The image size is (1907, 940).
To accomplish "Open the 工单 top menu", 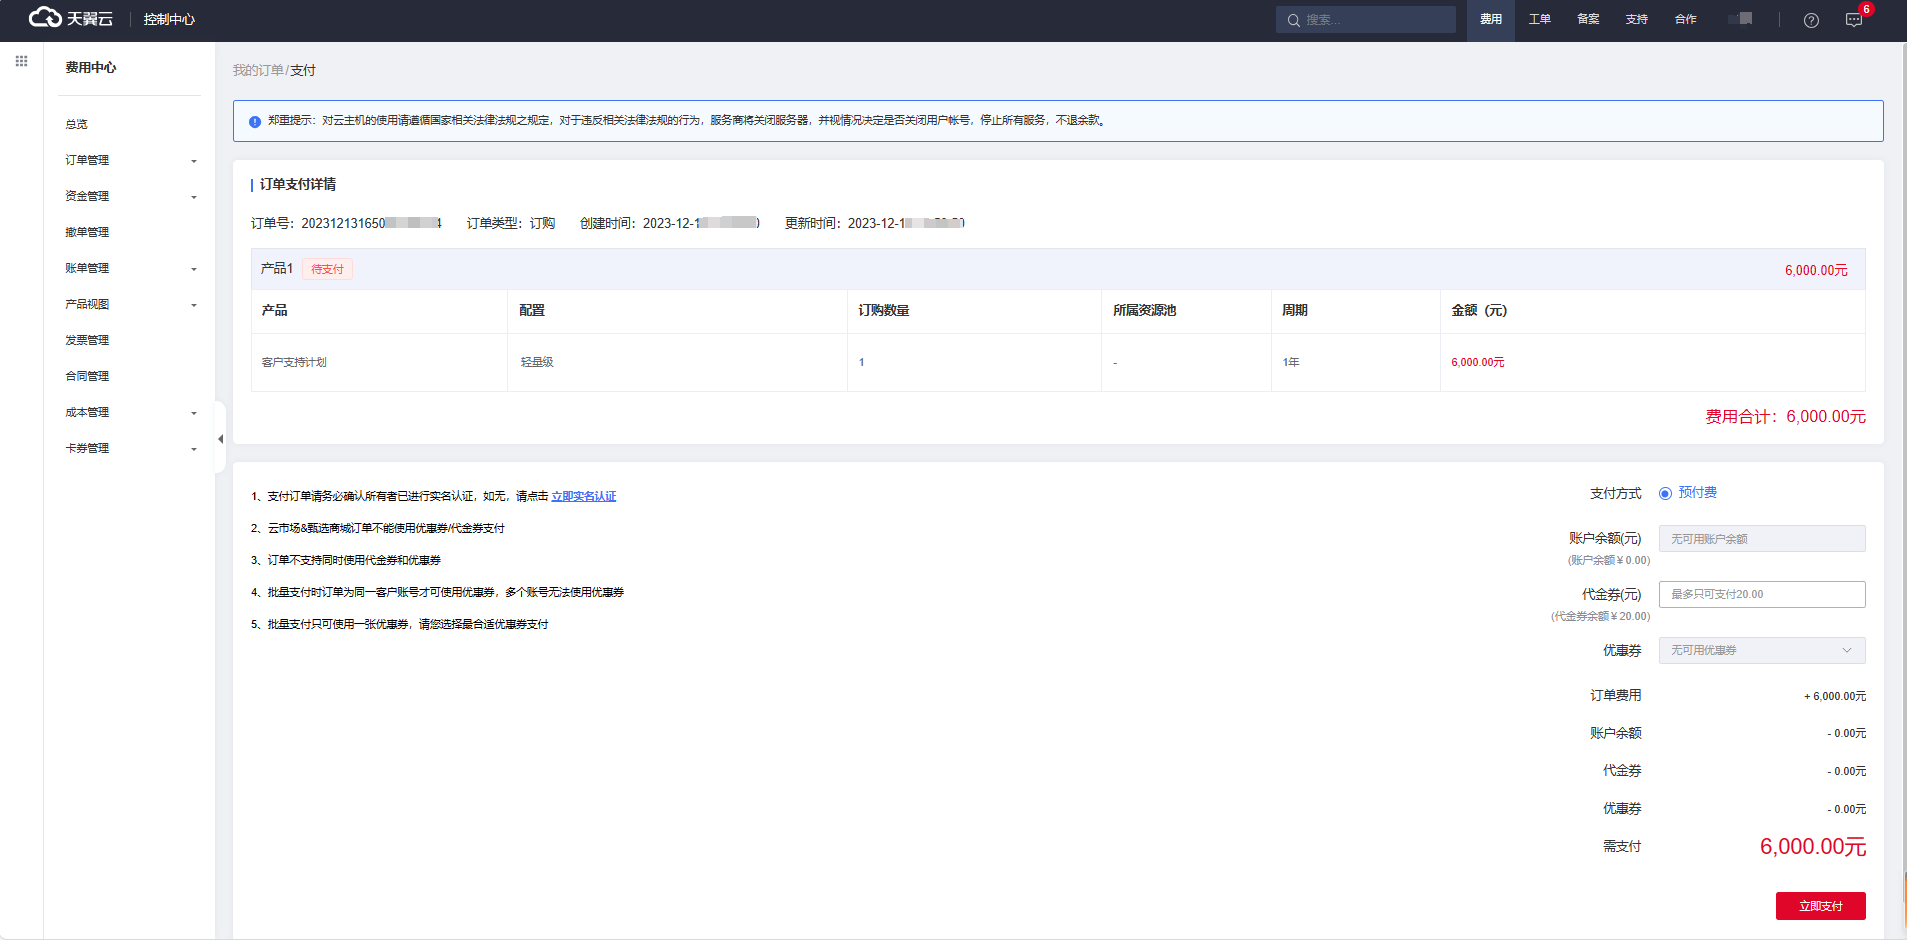I will [x=1539, y=19].
